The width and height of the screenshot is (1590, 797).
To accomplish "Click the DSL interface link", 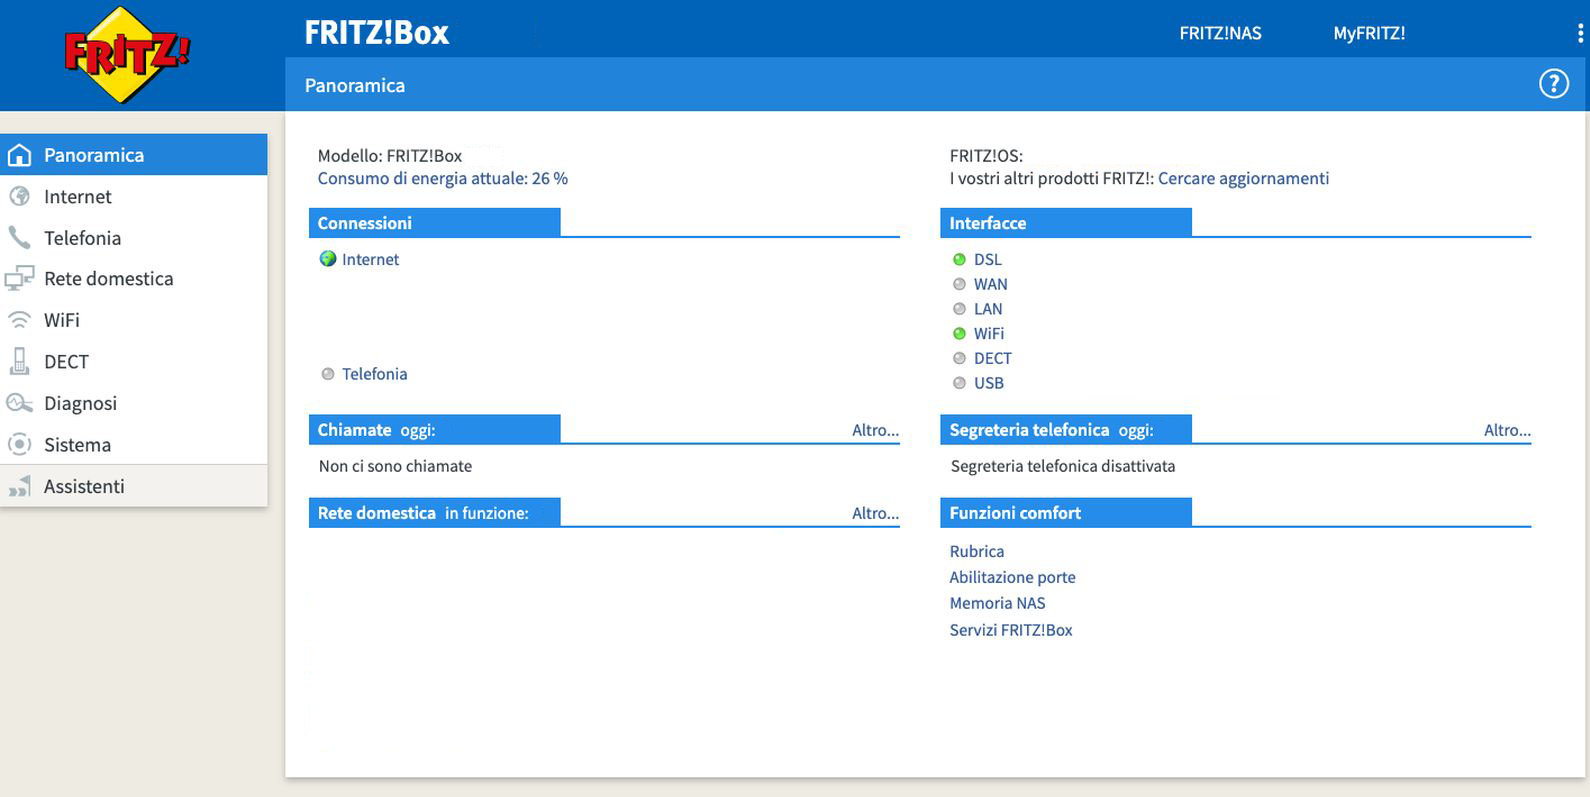I will point(988,259).
